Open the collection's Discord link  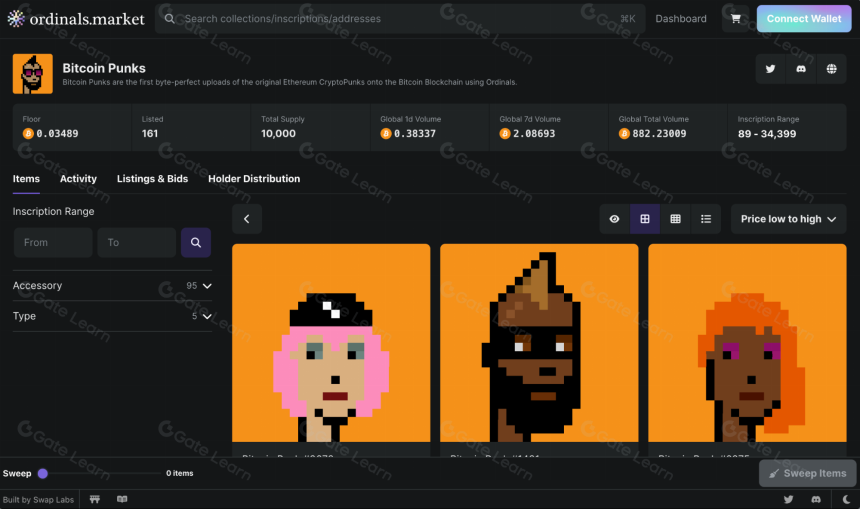coord(801,69)
